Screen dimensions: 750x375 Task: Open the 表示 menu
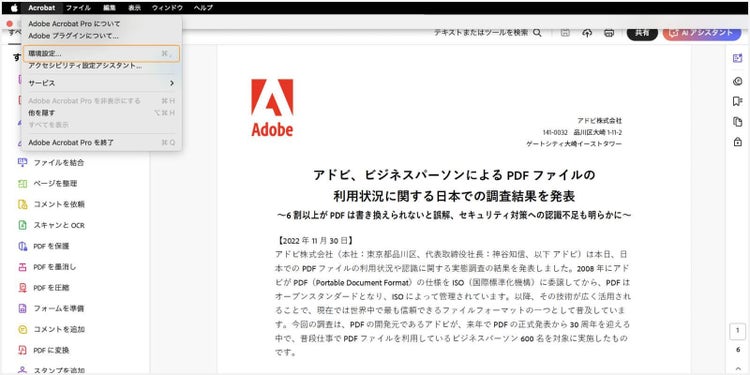coord(134,8)
